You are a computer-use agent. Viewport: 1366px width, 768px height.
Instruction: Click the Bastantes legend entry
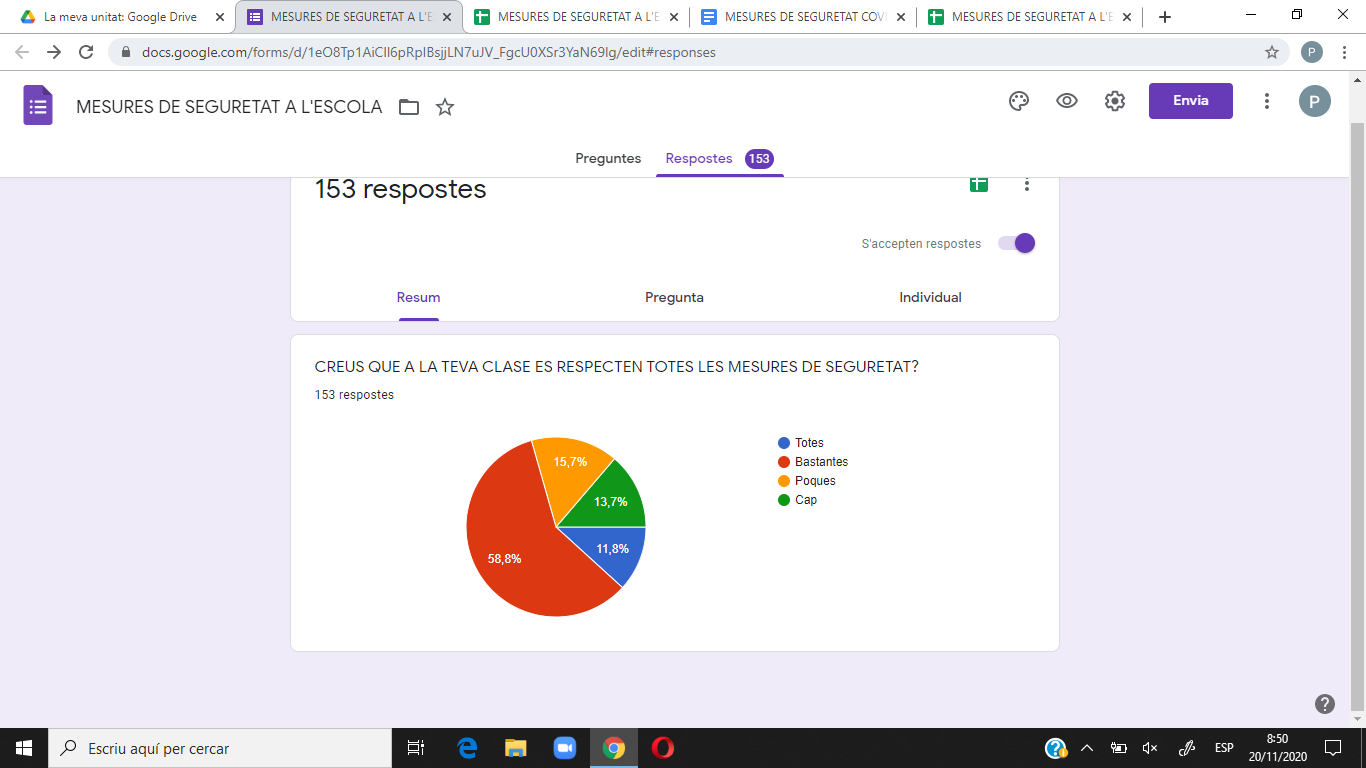813,462
